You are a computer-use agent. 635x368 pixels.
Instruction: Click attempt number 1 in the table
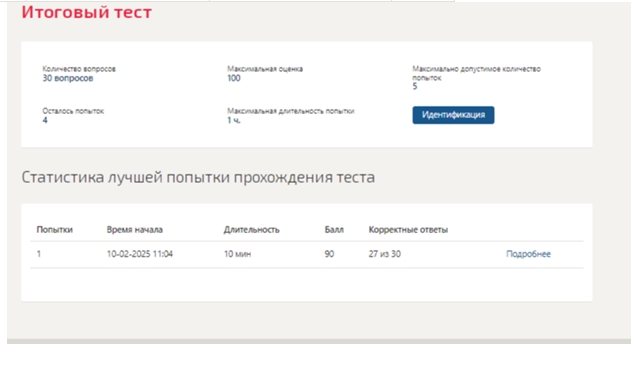39,254
